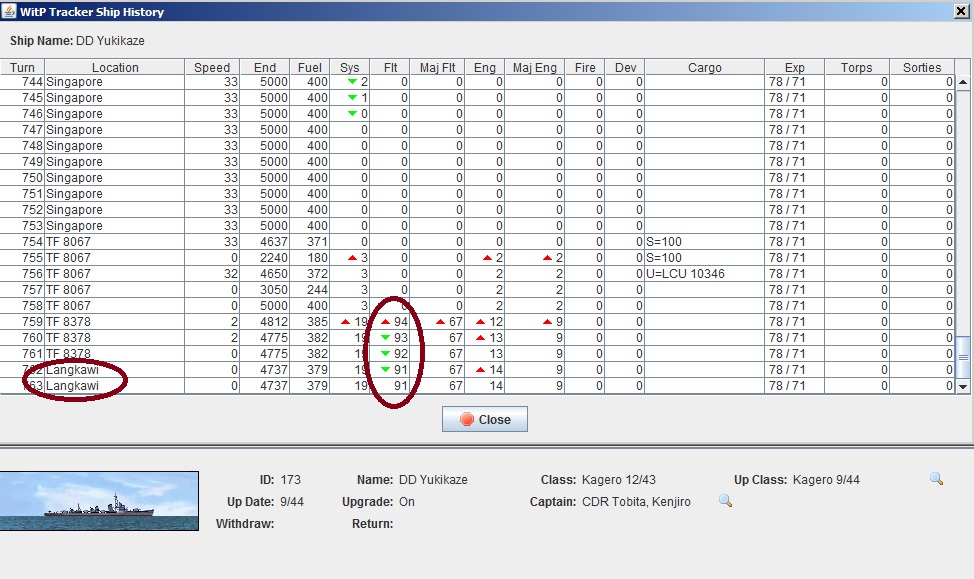This screenshot has width=974, height=579.
Task: Select the turn 753 Singapore row
Action: (x=477, y=226)
